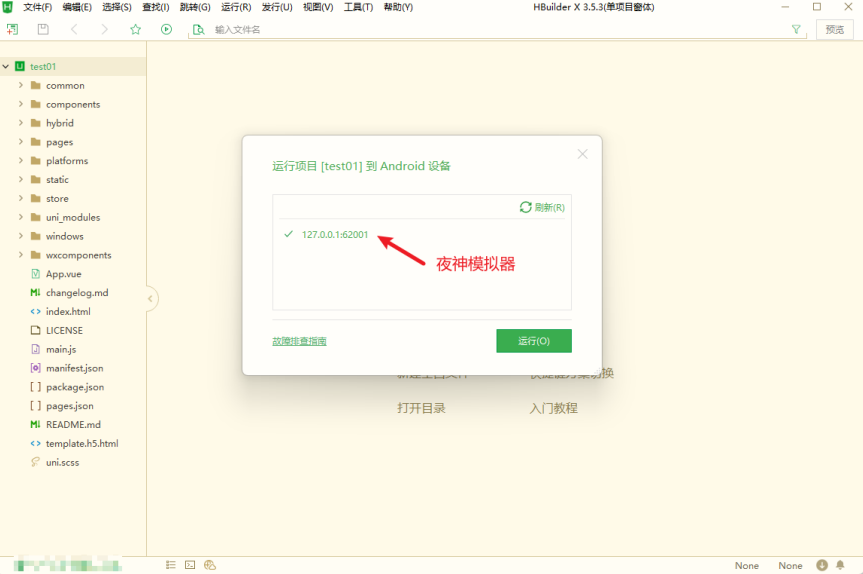
Task: Open template.h5.html in the file tree
Action: click(82, 443)
